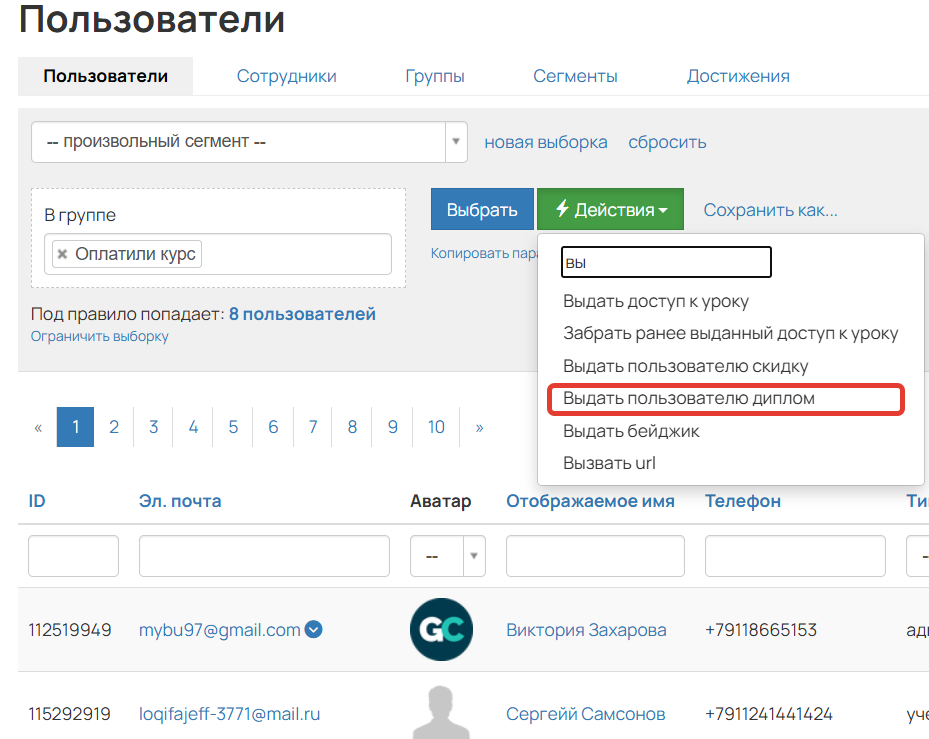Viewport: 929px width, 739px height.
Task: Click phone number +7911241441424
Action: (768, 714)
